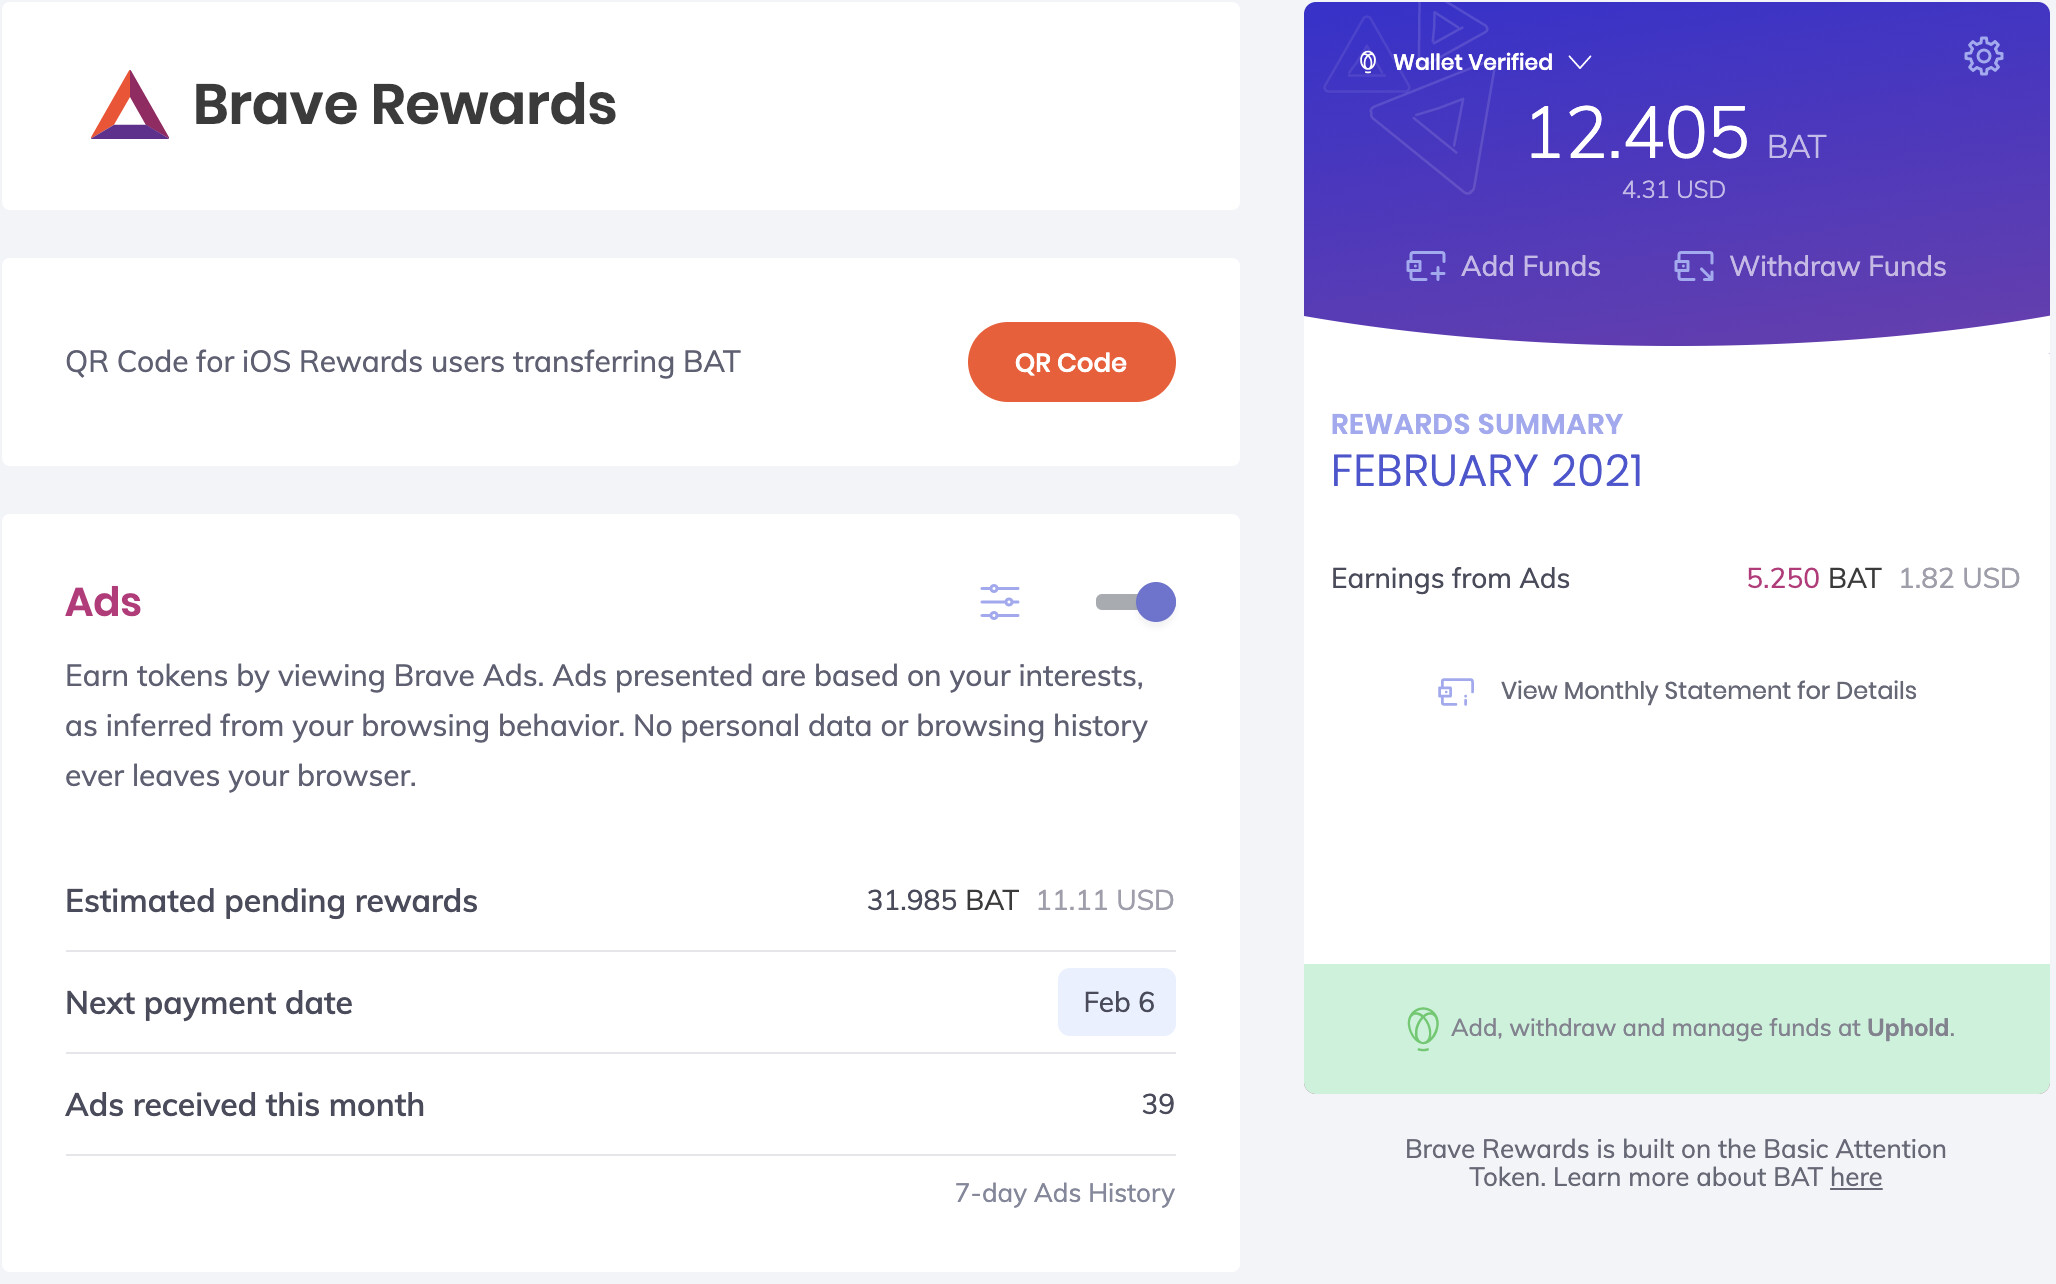Click Withdraw Funds text

pos(1837,266)
